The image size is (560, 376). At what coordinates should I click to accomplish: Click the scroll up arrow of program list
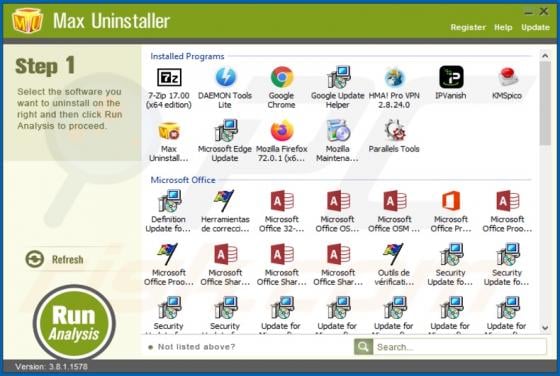point(545,56)
